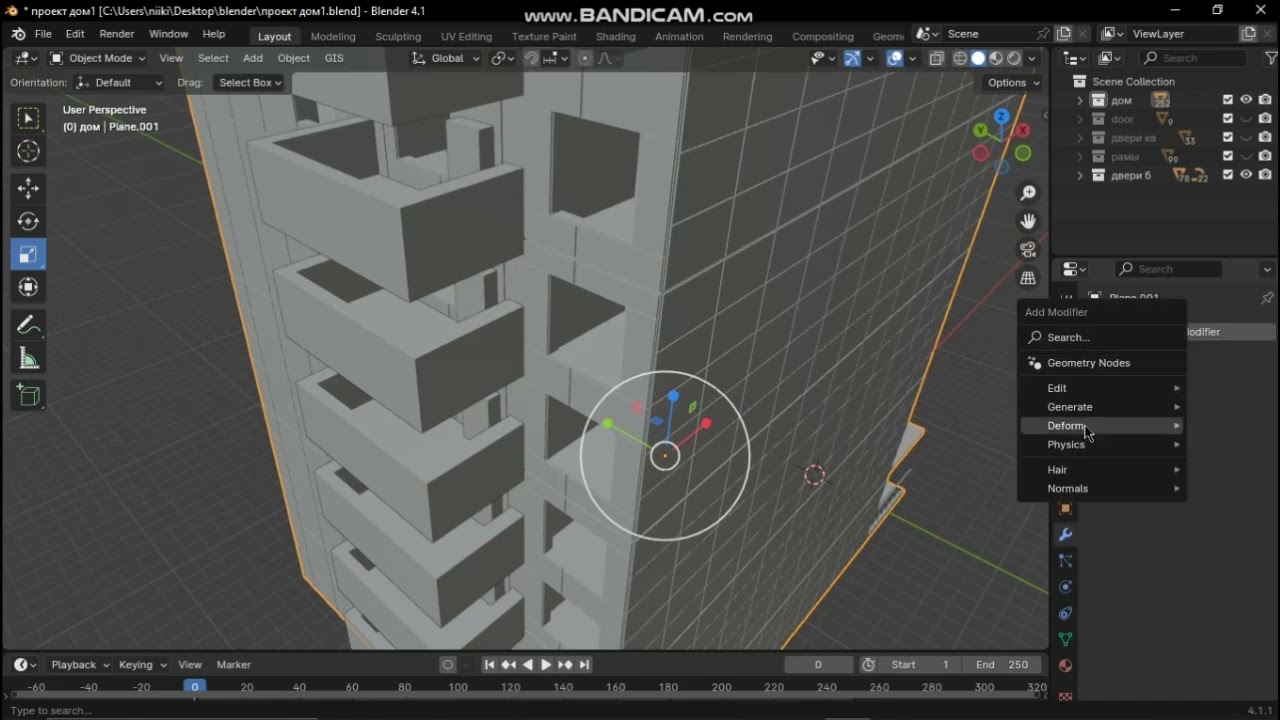This screenshot has height=720, width=1280.
Task: Hide дом collection with eye icon
Action: pos(1246,100)
